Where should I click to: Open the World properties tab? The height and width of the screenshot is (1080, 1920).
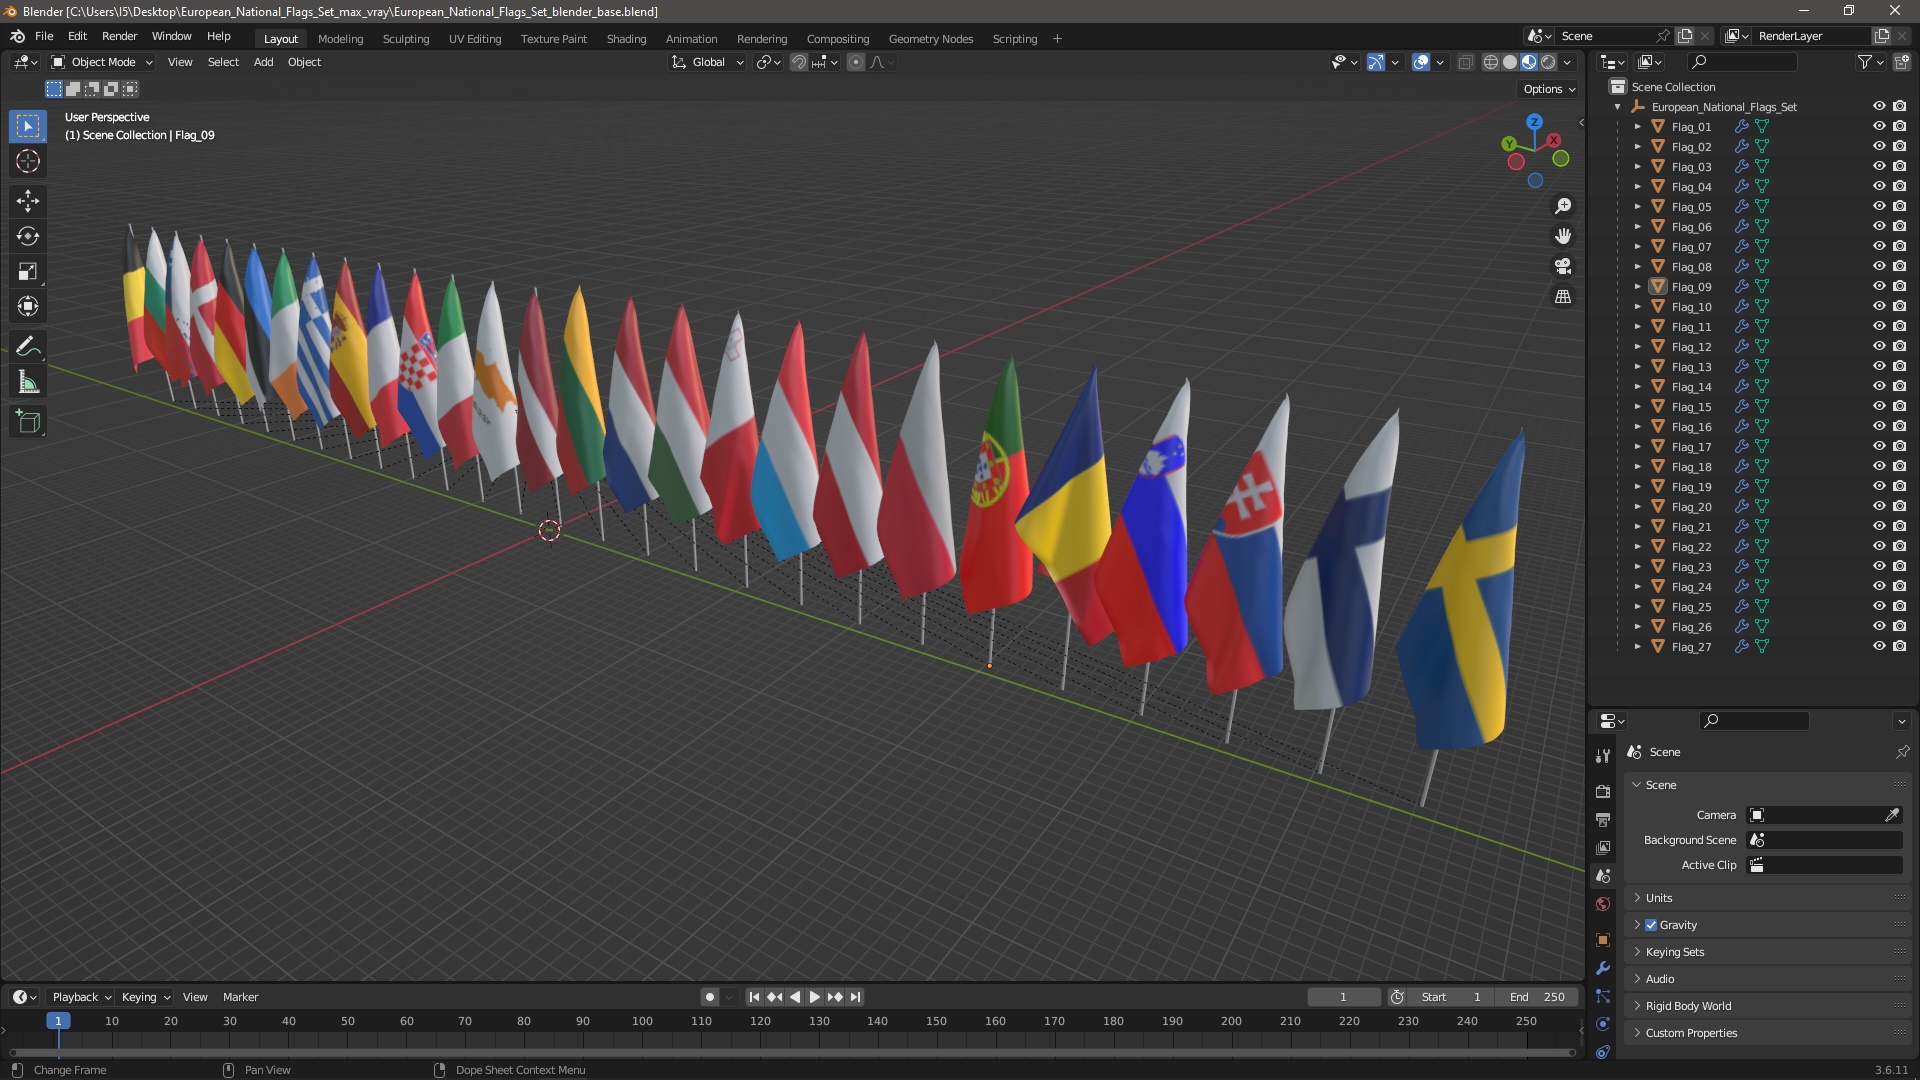[x=1603, y=904]
